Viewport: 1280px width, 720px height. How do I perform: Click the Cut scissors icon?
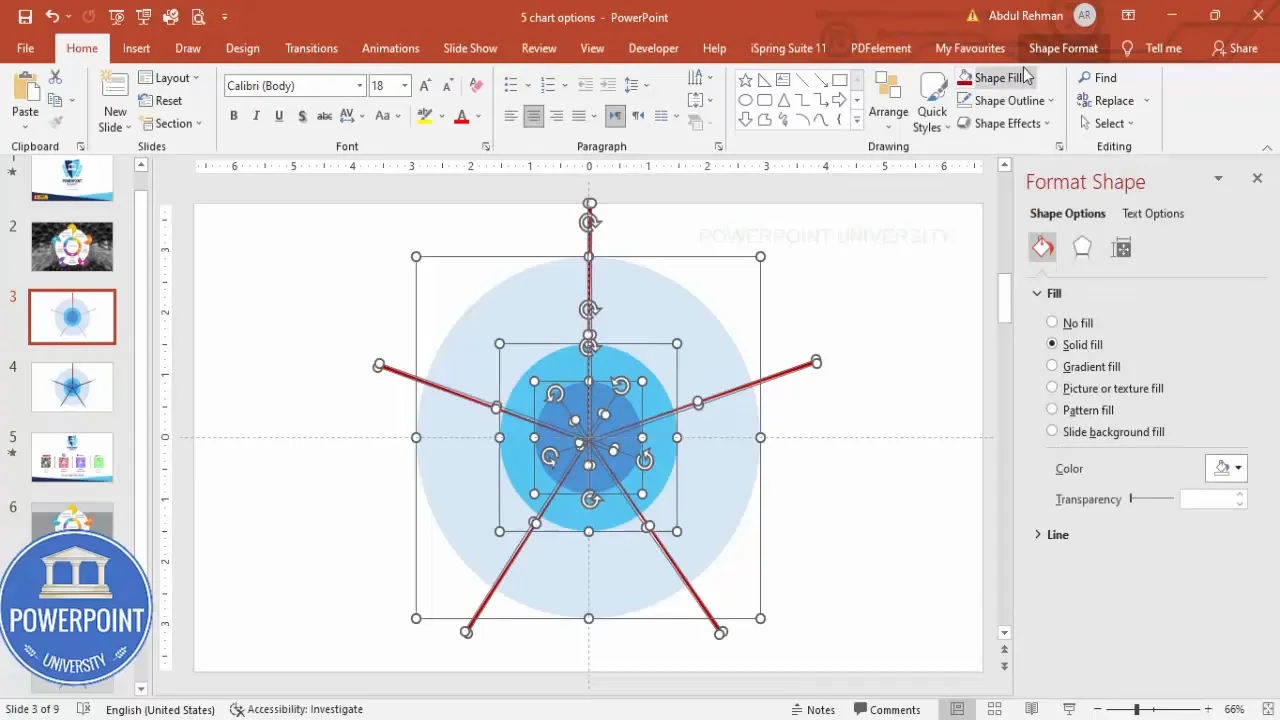(55, 78)
